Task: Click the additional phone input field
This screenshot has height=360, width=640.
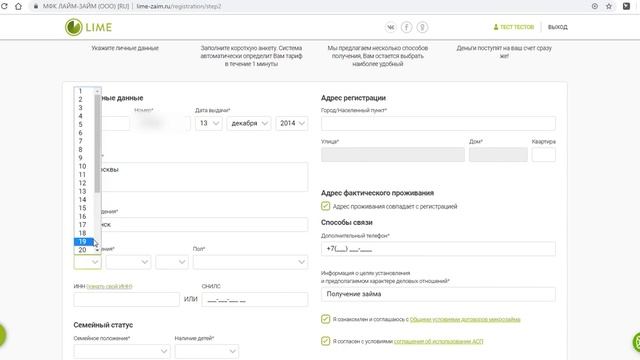Action: (438, 249)
